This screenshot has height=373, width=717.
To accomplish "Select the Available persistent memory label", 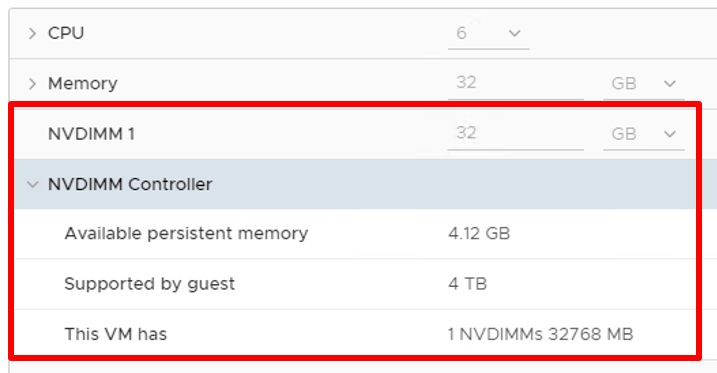I will tap(186, 234).
